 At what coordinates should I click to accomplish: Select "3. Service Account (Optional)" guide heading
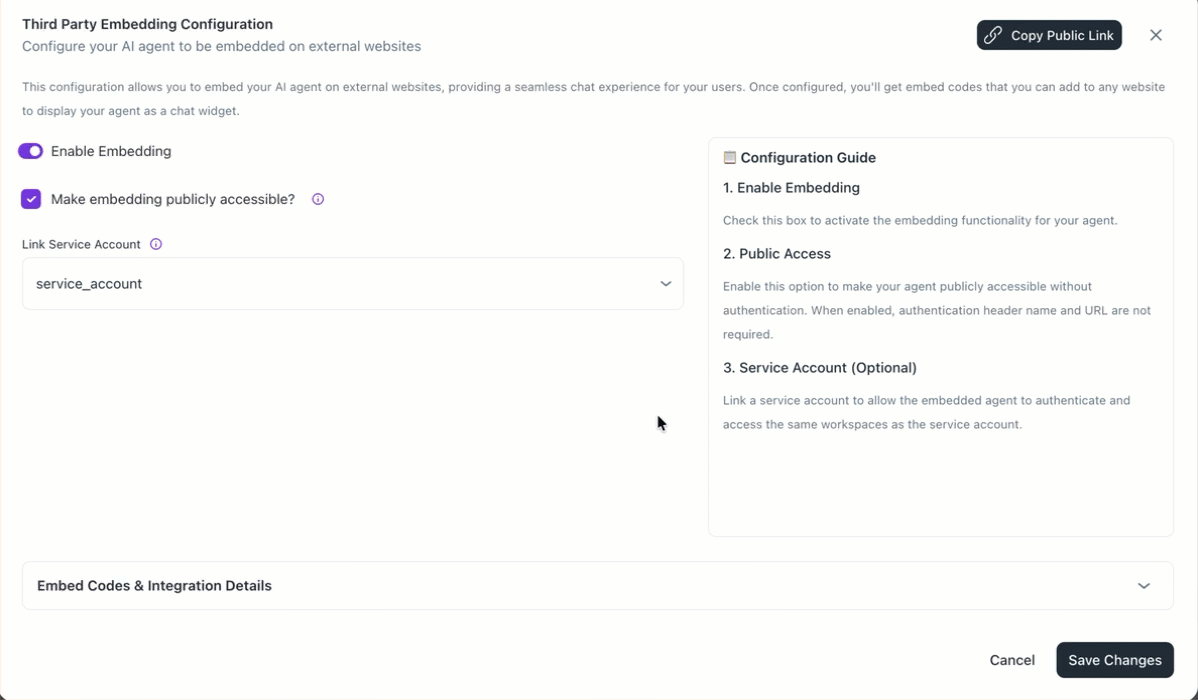click(x=820, y=368)
